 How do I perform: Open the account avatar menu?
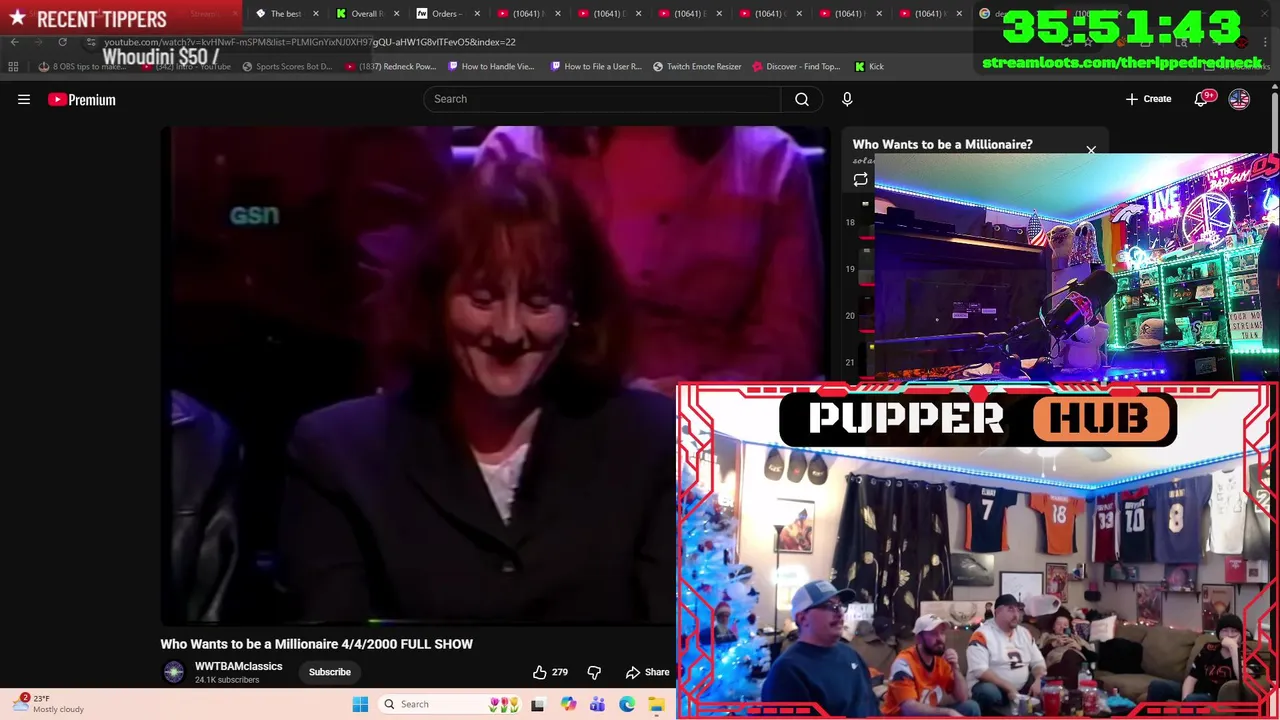coord(1239,99)
